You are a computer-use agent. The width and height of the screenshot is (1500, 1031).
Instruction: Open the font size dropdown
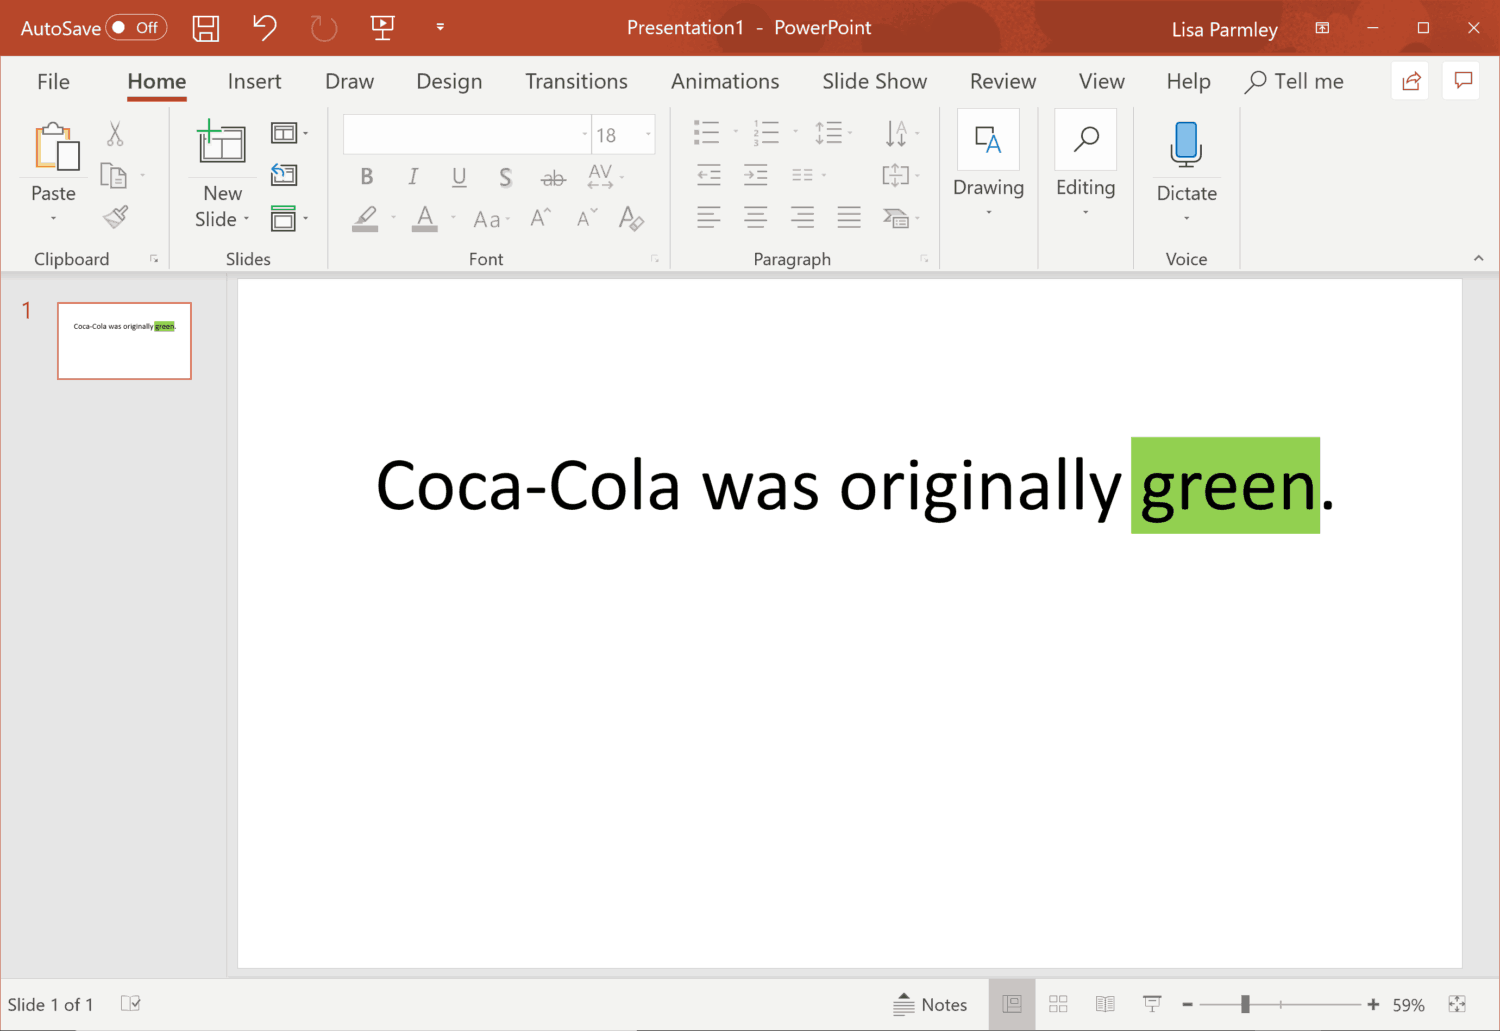pos(648,134)
